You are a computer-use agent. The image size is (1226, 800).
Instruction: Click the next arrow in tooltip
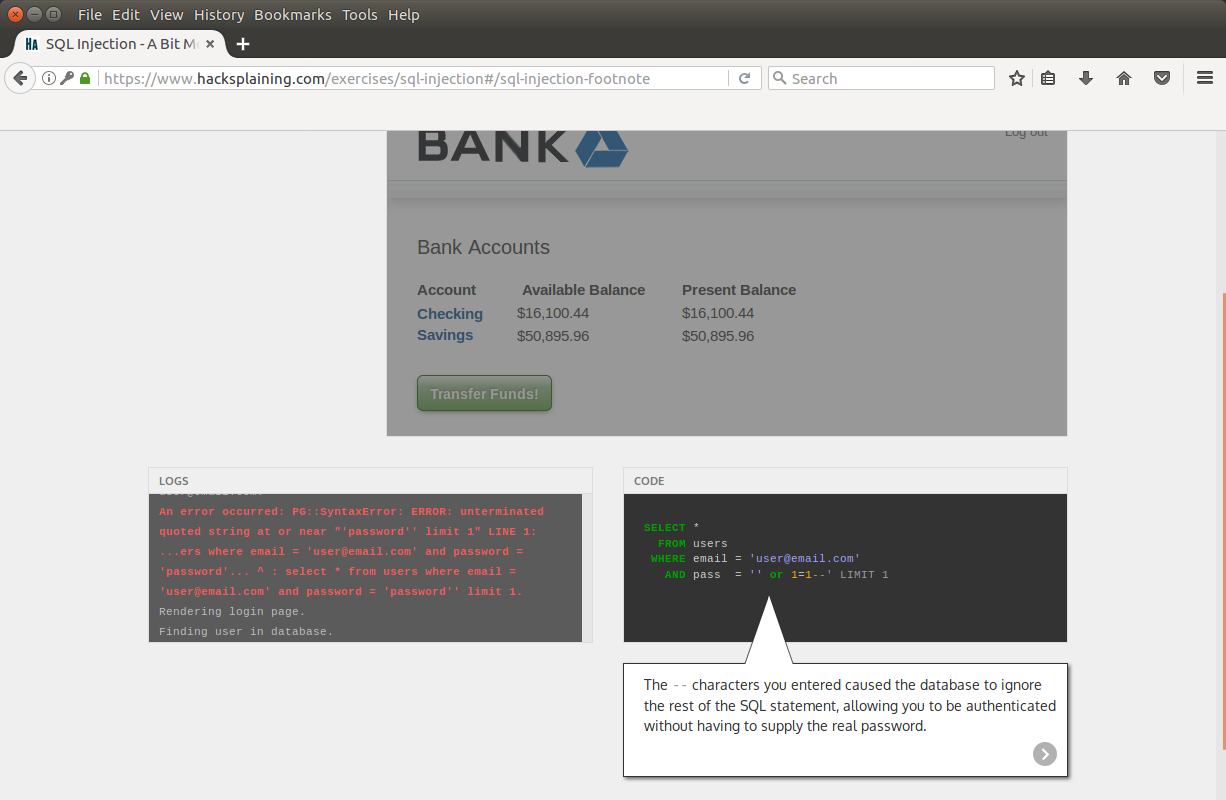(1045, 754)
